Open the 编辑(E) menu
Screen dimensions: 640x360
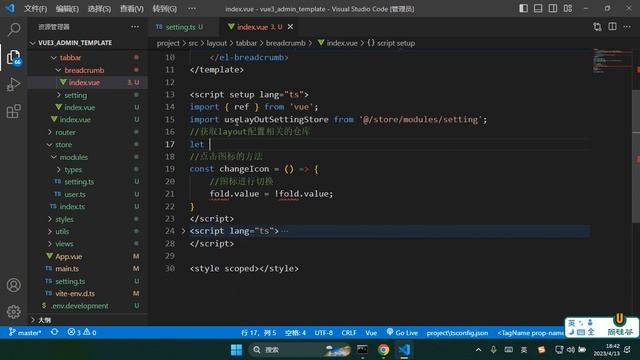[67, 9]
